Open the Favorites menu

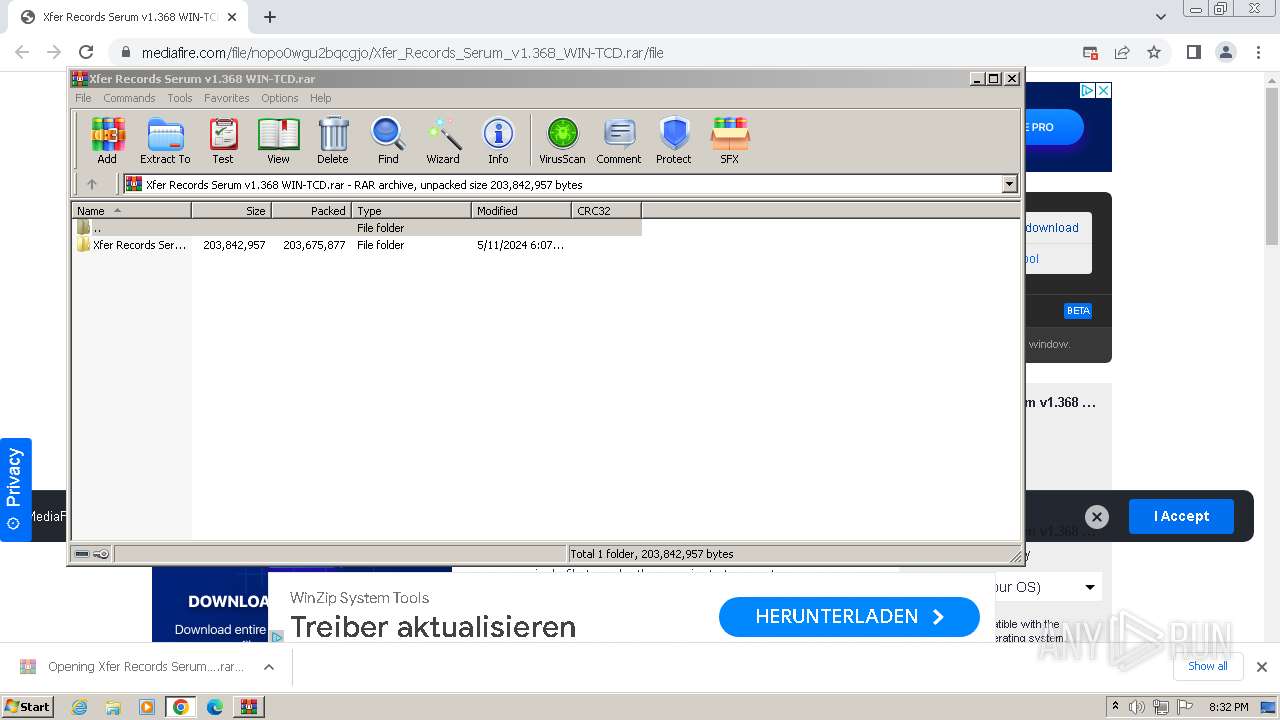[x=227, y=98]
